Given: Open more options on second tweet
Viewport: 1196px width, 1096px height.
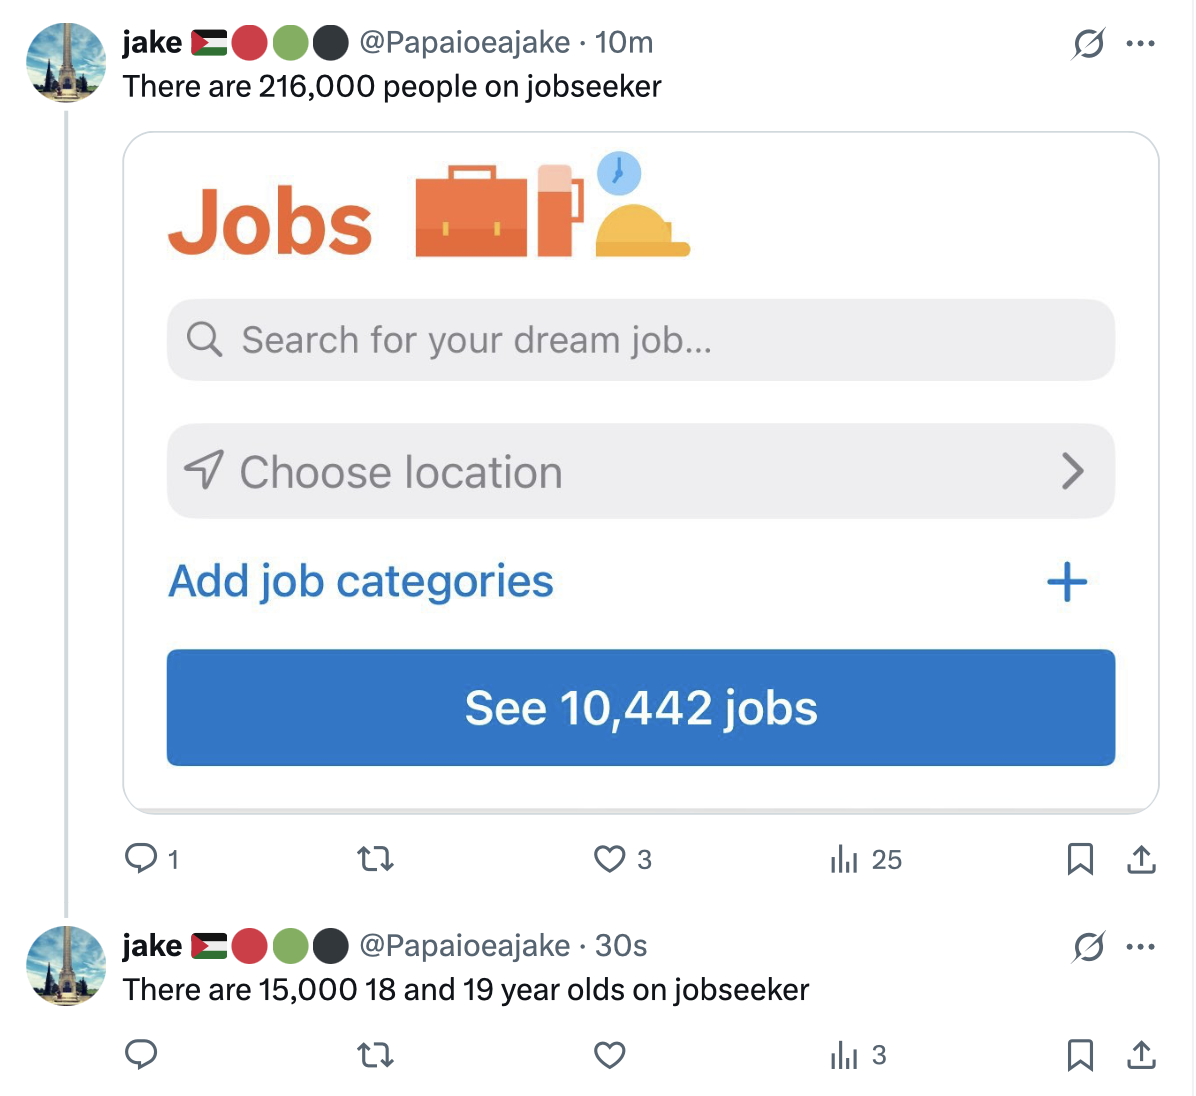Looking at the screenshot, I should [x=1140, y=946].
